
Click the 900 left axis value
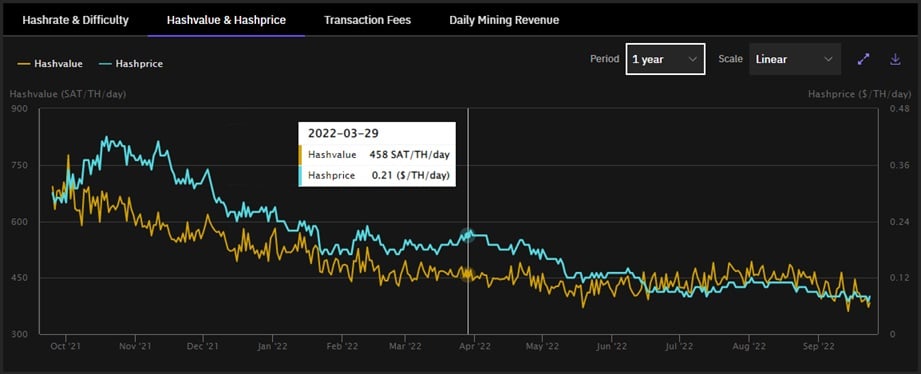tap(18, 109)
